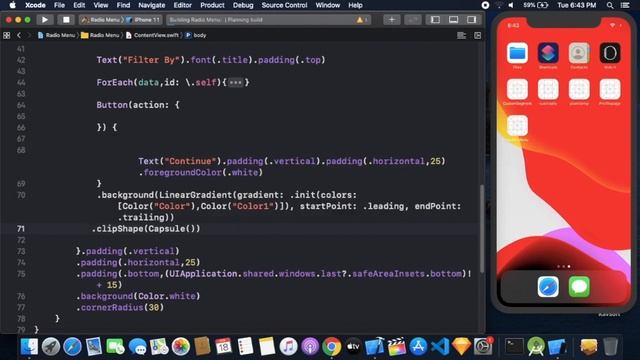Screen dimensions: 640x360
Task: Open Files app in the simulator
Action: [x=517, y=53]
